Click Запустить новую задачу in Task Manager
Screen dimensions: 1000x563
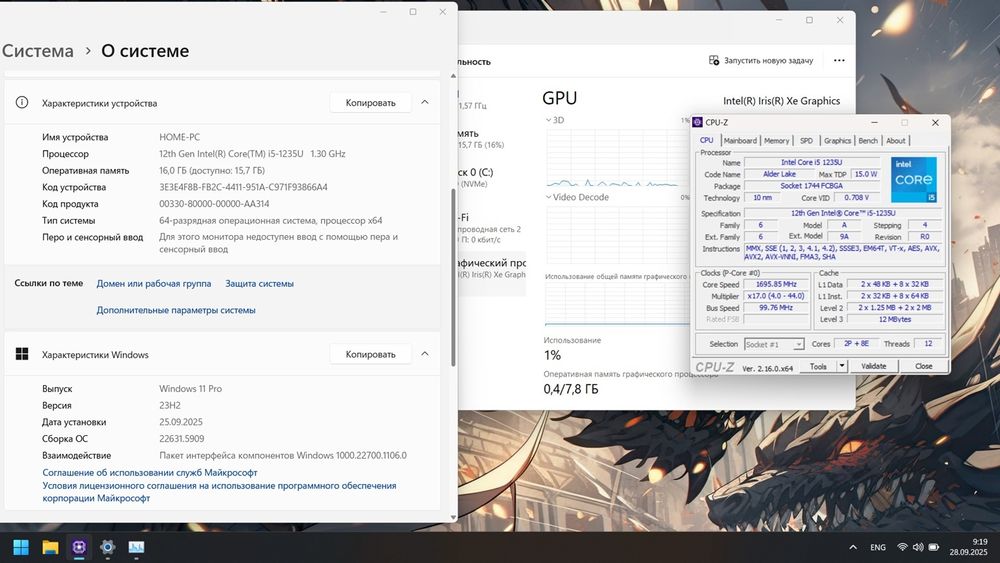[768, 61]
